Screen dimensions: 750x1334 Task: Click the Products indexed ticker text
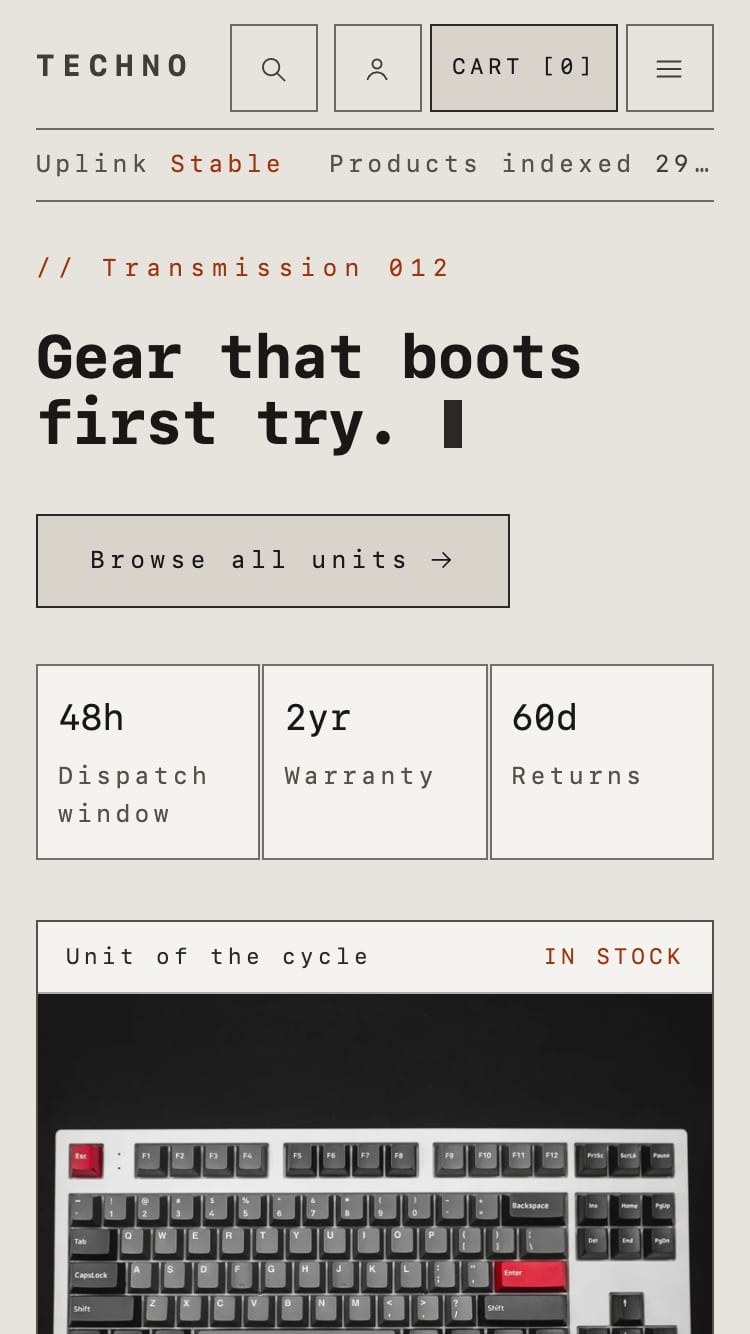(519, 164)
